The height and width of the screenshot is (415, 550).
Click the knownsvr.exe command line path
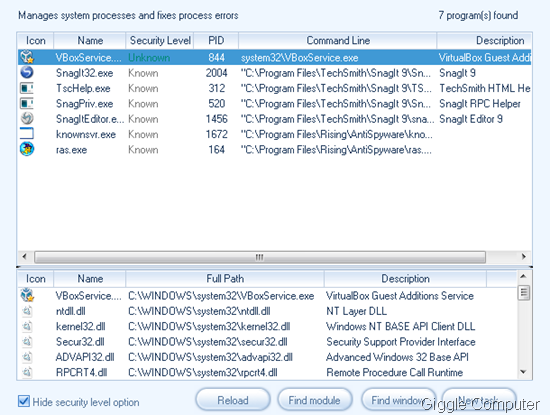336,135
